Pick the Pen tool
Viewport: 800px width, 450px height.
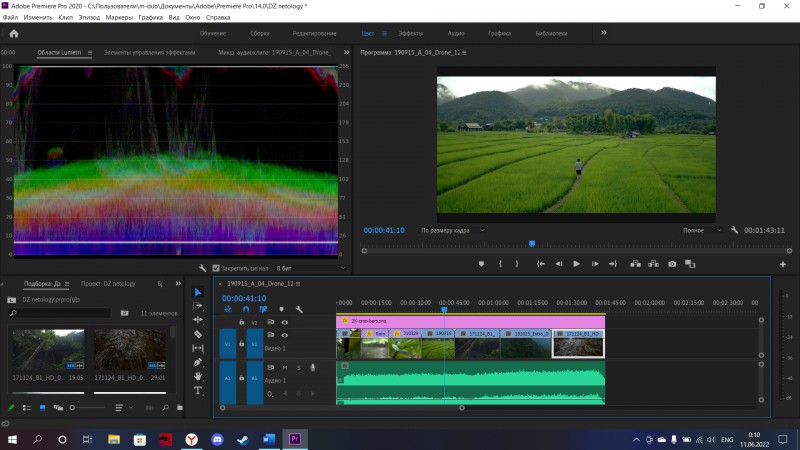point(198,362)
